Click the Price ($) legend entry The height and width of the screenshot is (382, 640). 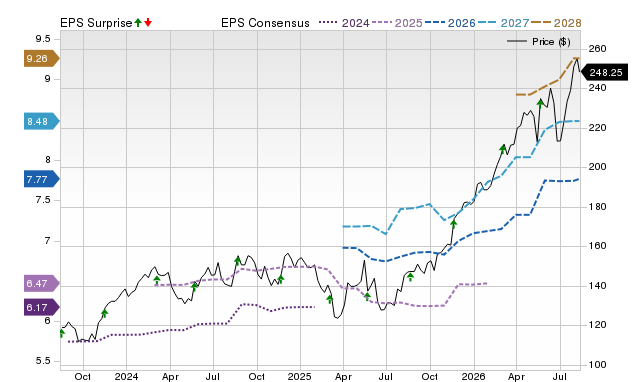pyautogui.click(x=539, y=42)
